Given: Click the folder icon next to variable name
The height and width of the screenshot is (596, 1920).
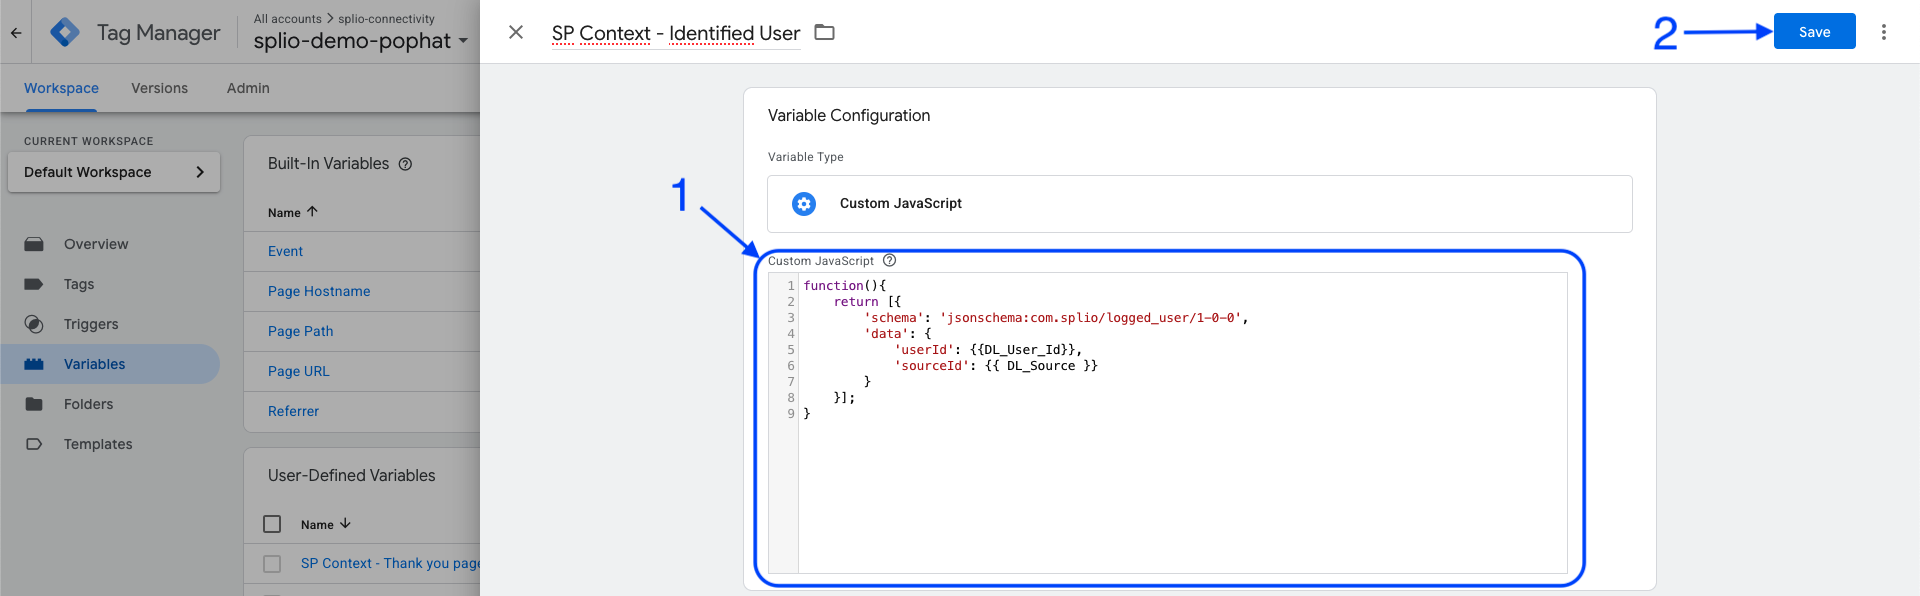Looking at the screenshot, I should click(x=824, y=32).
